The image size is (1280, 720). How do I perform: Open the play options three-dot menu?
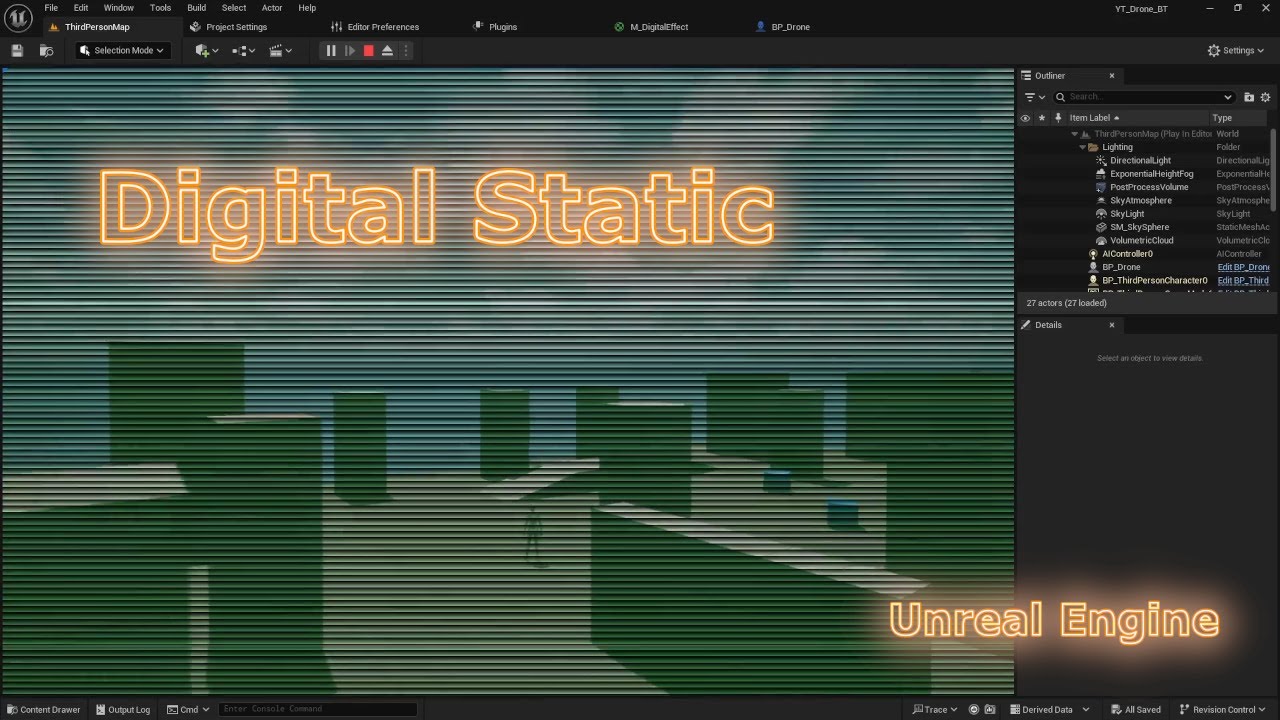click(x=405, y=50)
